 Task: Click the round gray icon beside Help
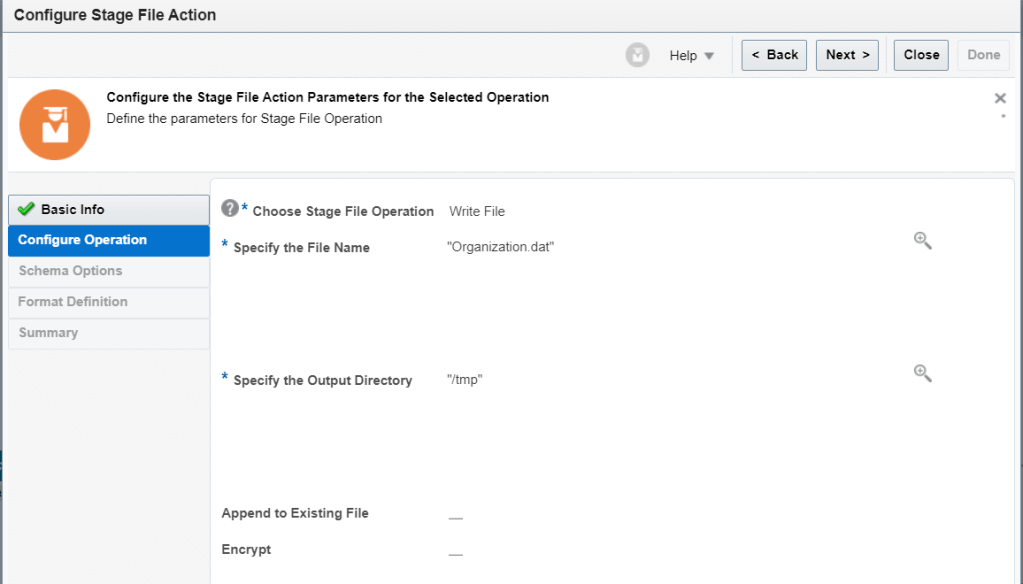(x=637, y=55)
